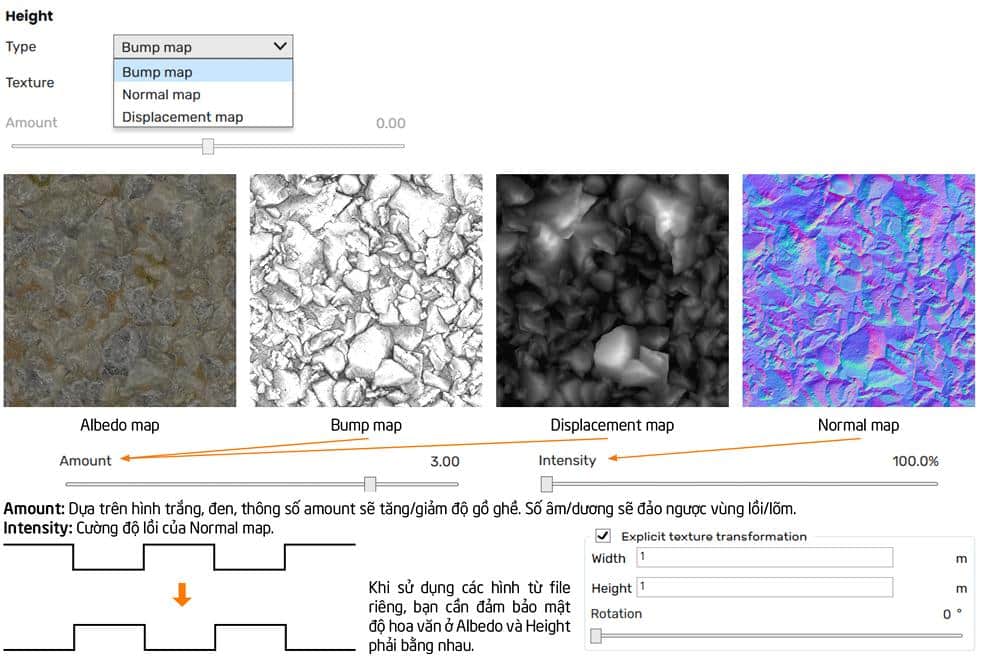
Task: Click the Height input field
Action: [x=763, y=588]
